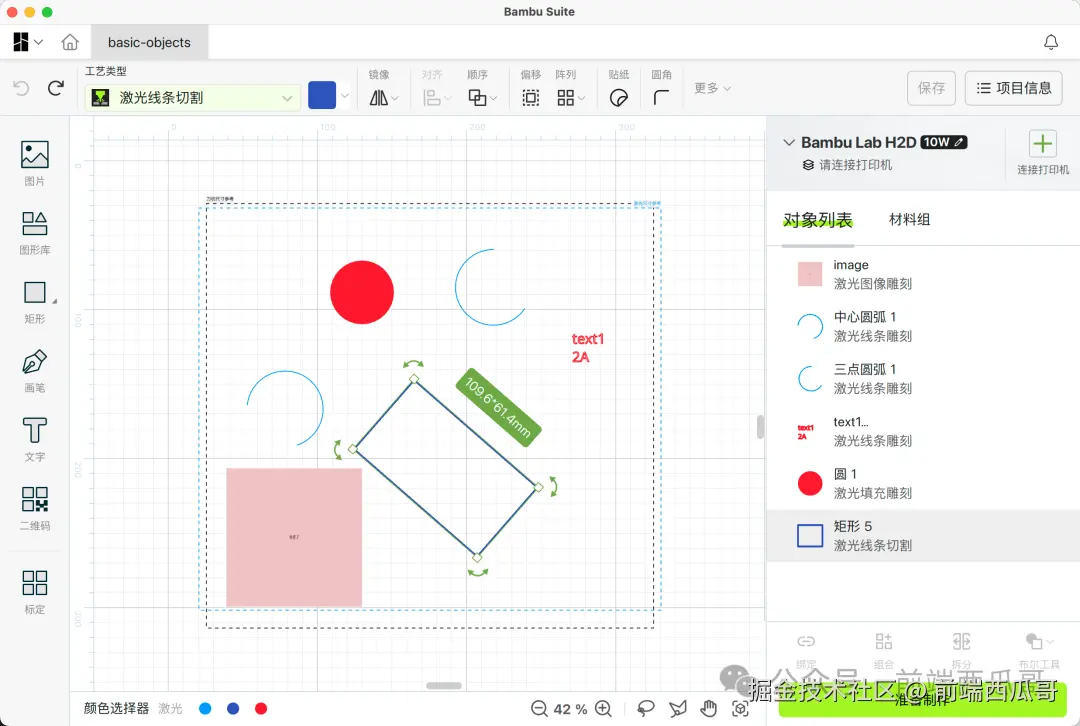Open the Calibration (标定) tool
The height and width of the screenshot is (726, 1080).
point(34,591)
